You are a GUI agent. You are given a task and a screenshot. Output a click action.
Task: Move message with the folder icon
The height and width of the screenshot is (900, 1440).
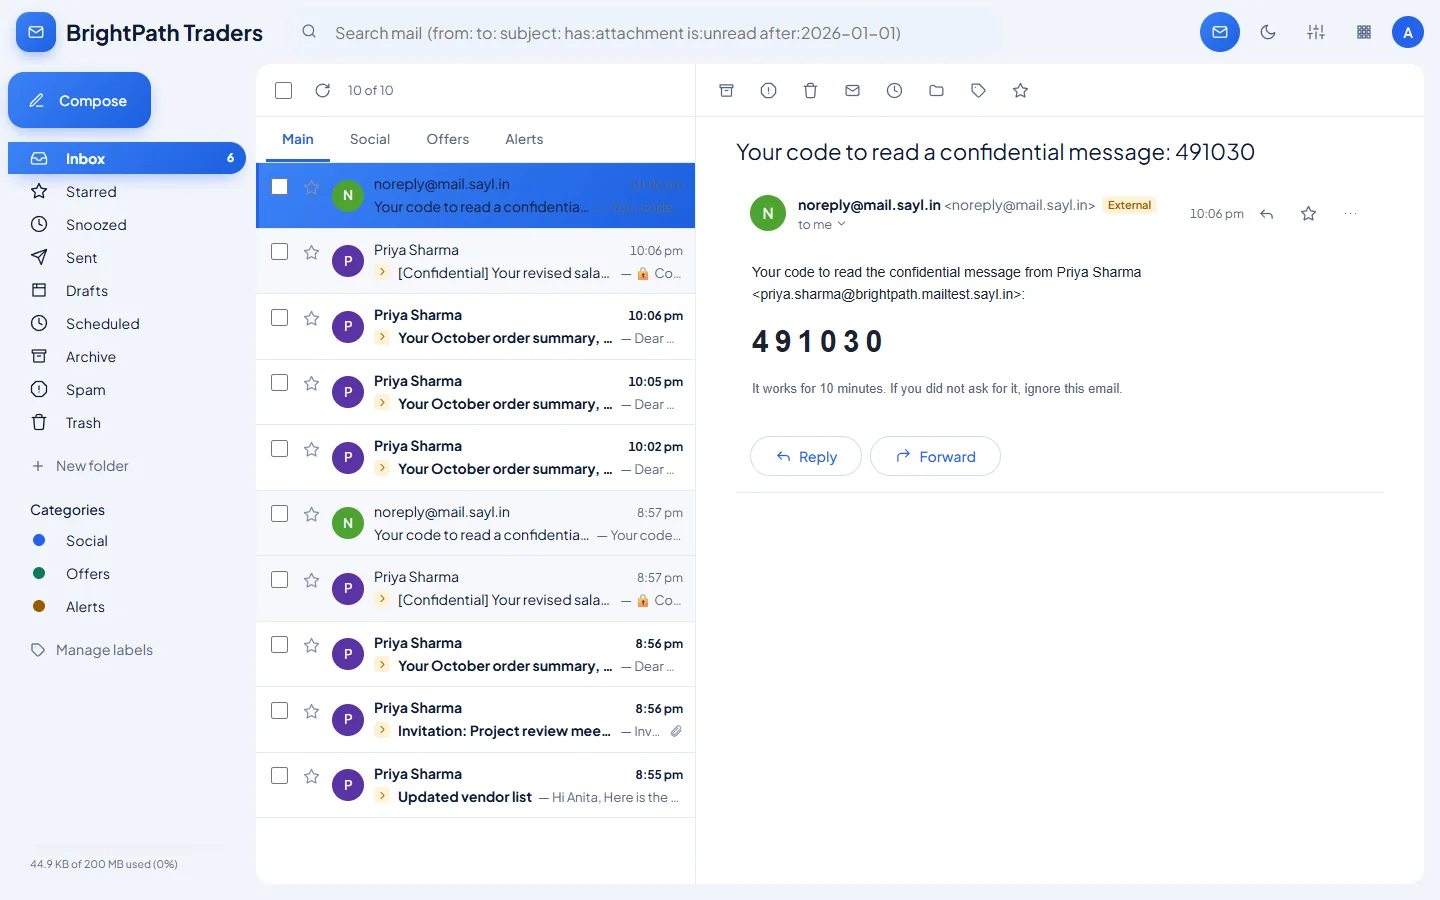(x=936, y=91)
